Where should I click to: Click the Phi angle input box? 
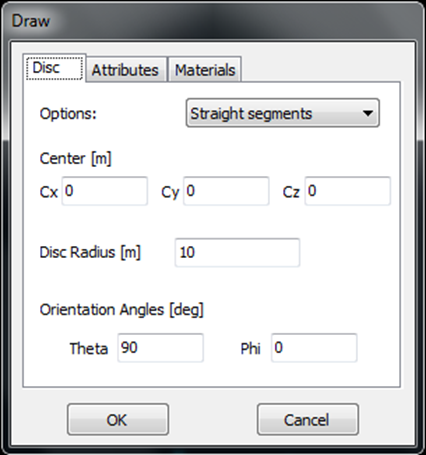pos(314,348)
